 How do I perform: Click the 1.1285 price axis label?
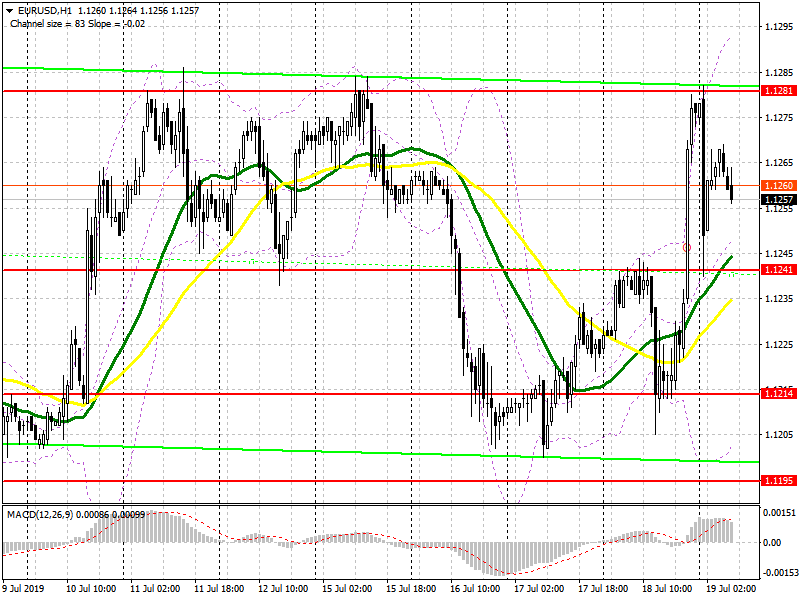(x=779, y=72)
